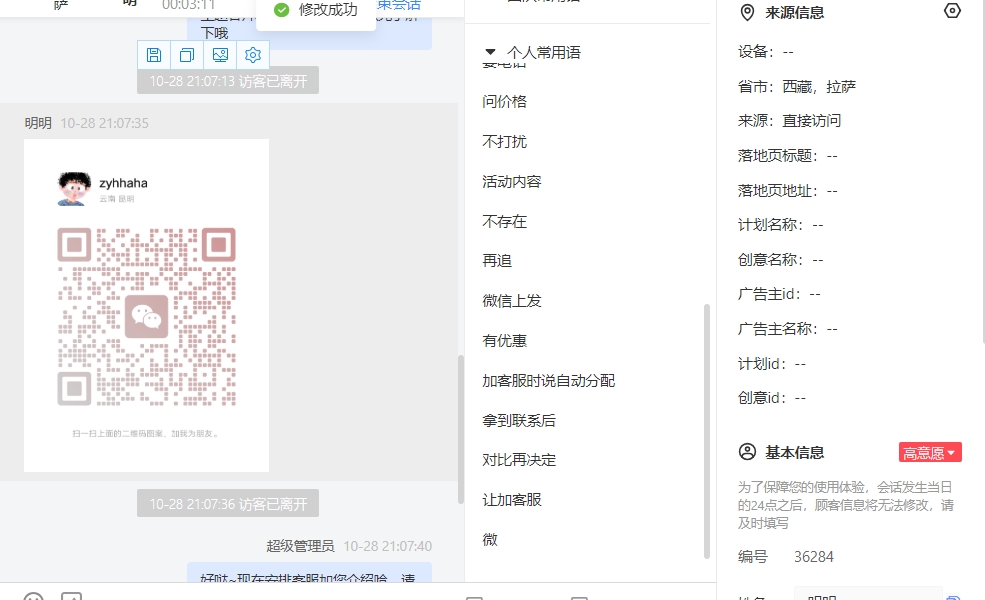Click the sender name 明明 above the QR card
The height and width of the screenshot is (600, 985).
tap(38, 123)
